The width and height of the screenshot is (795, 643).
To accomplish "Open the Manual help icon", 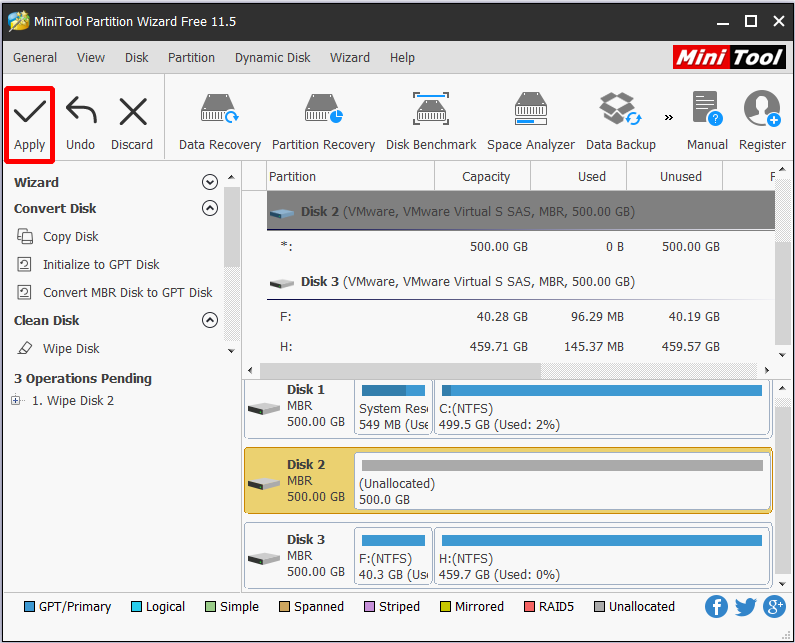I will click(x=707, y=122).
